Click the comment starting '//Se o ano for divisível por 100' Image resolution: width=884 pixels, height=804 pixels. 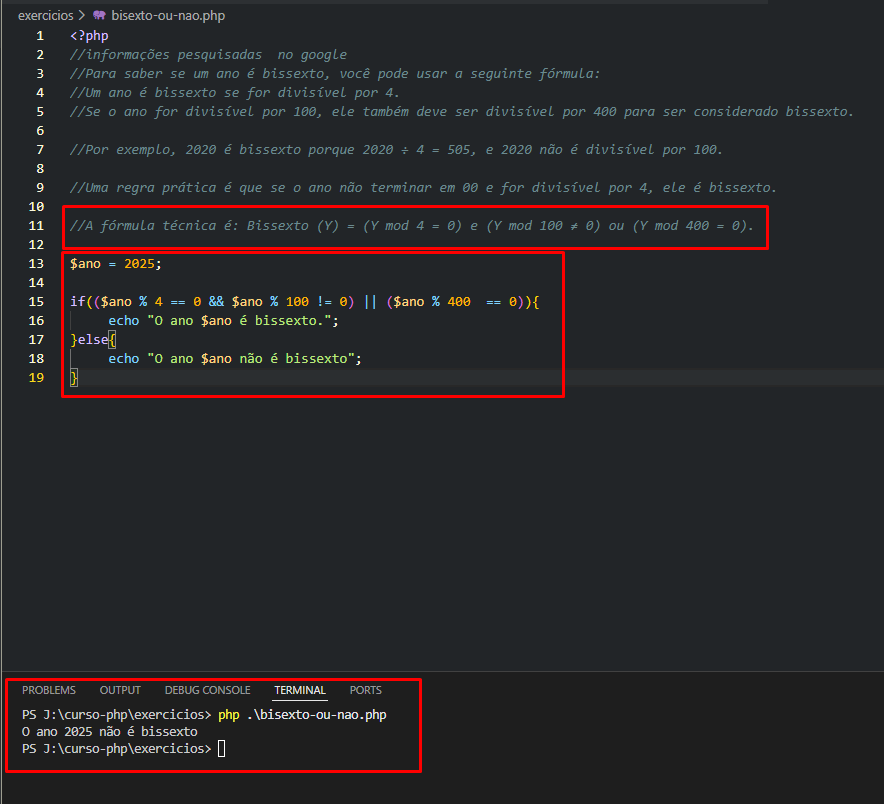pos(462,112)
